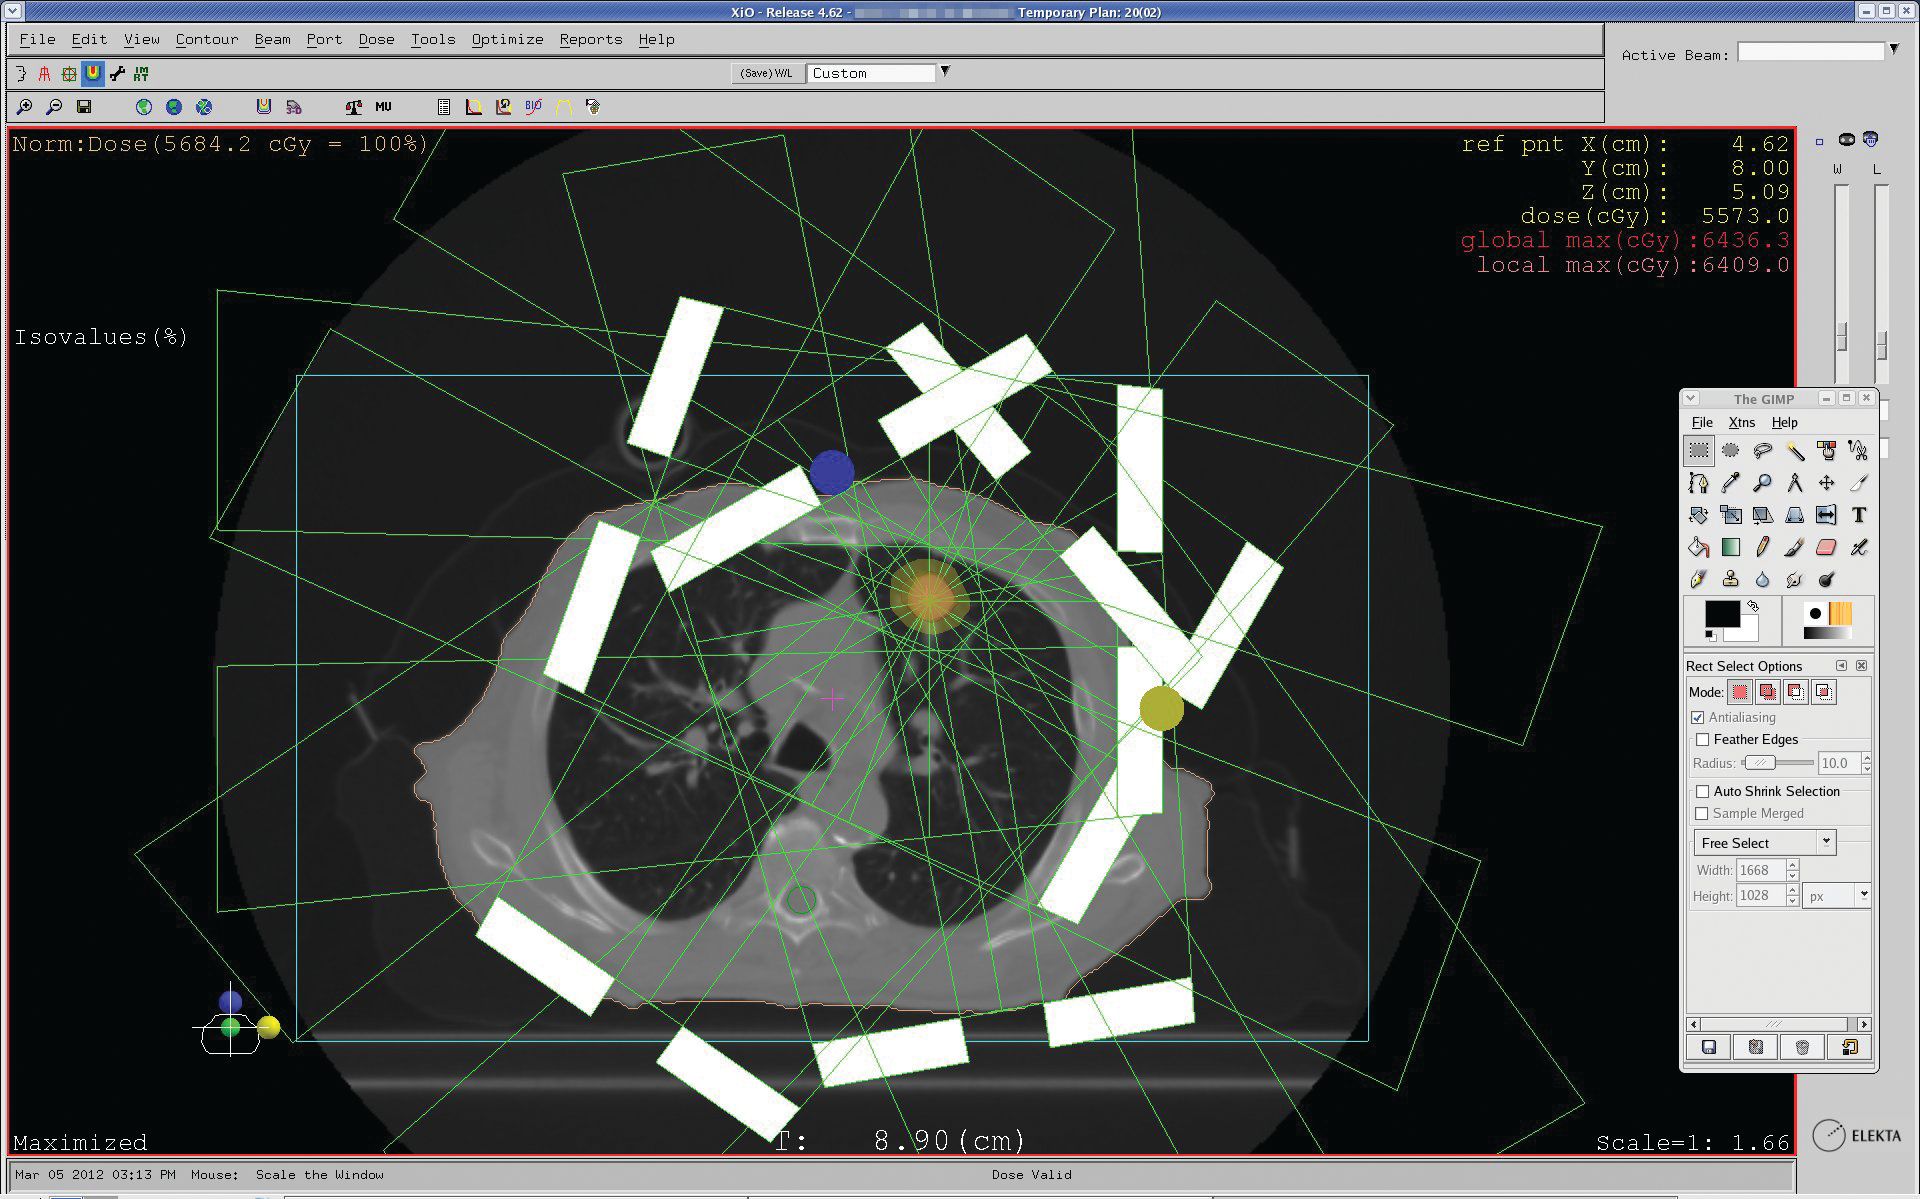
Task: Click the wrench tools icon
Action: point(117,73)
